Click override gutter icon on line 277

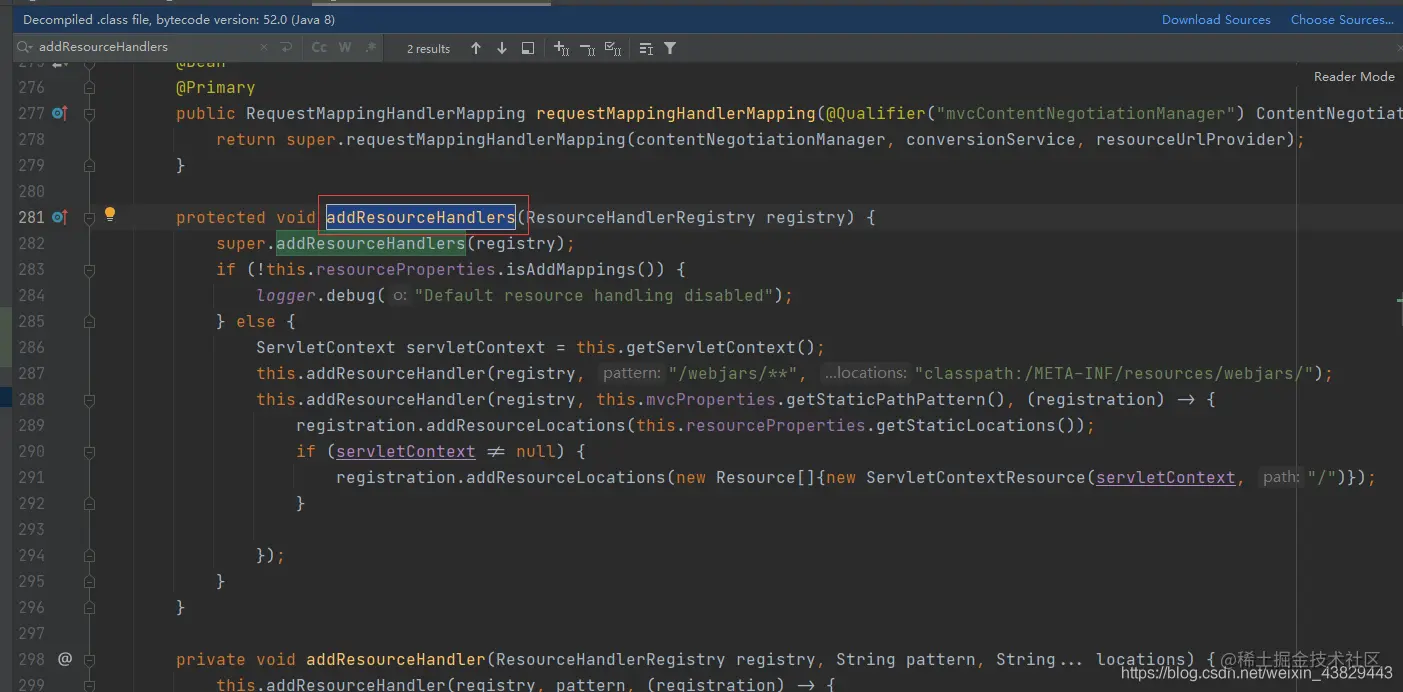59,113
